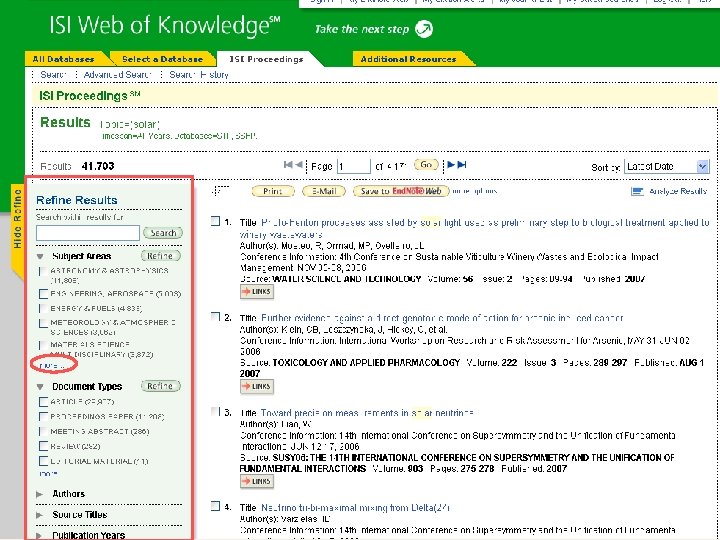Viewport: 720px width, 540px height.
Task: Check Engineering, Aerospace subject area
Action: coord(43,293)
